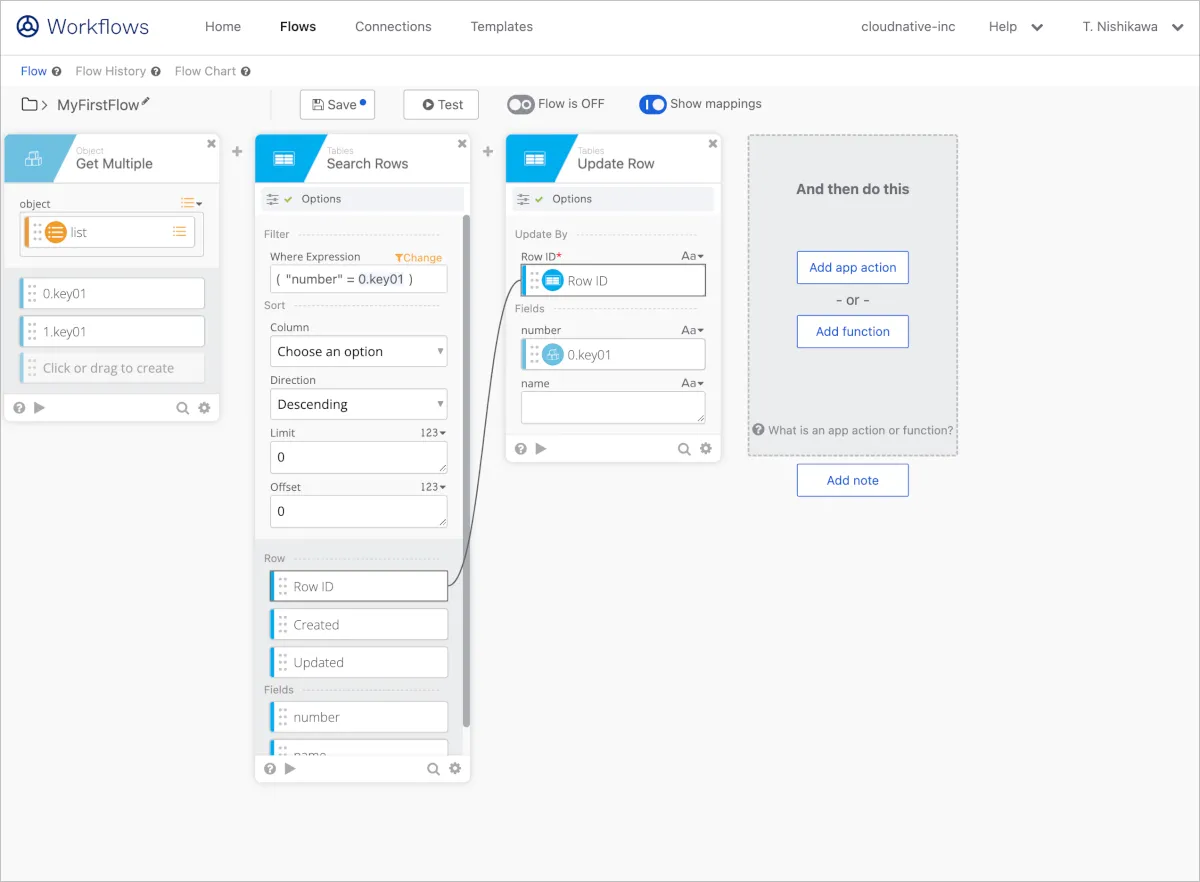Click the Offset input field
The width and height of the screenshot is (1200, 882).
pos(359,511)
